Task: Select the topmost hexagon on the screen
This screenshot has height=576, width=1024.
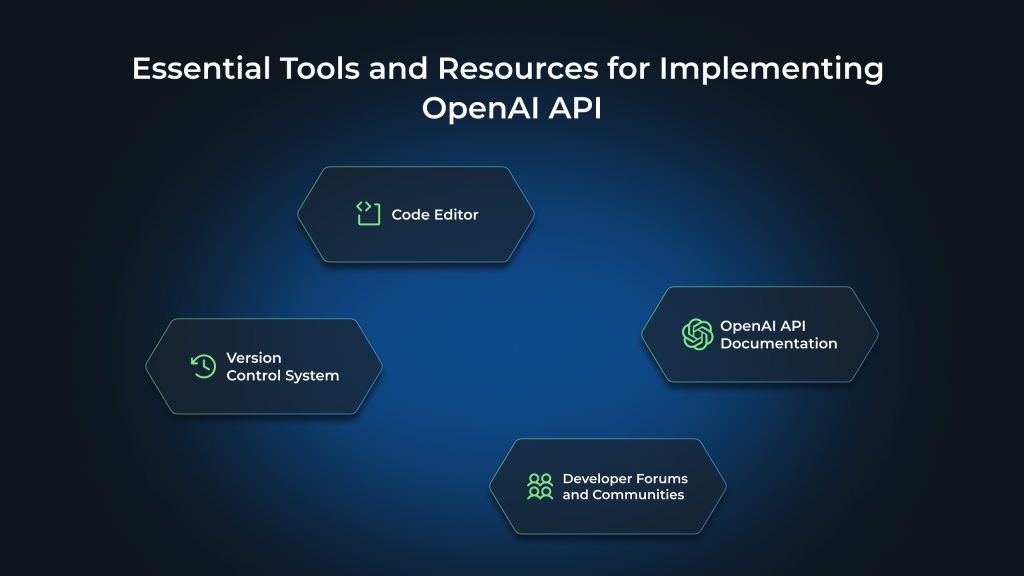Action: pyautogui.click(x=415, y=213)
